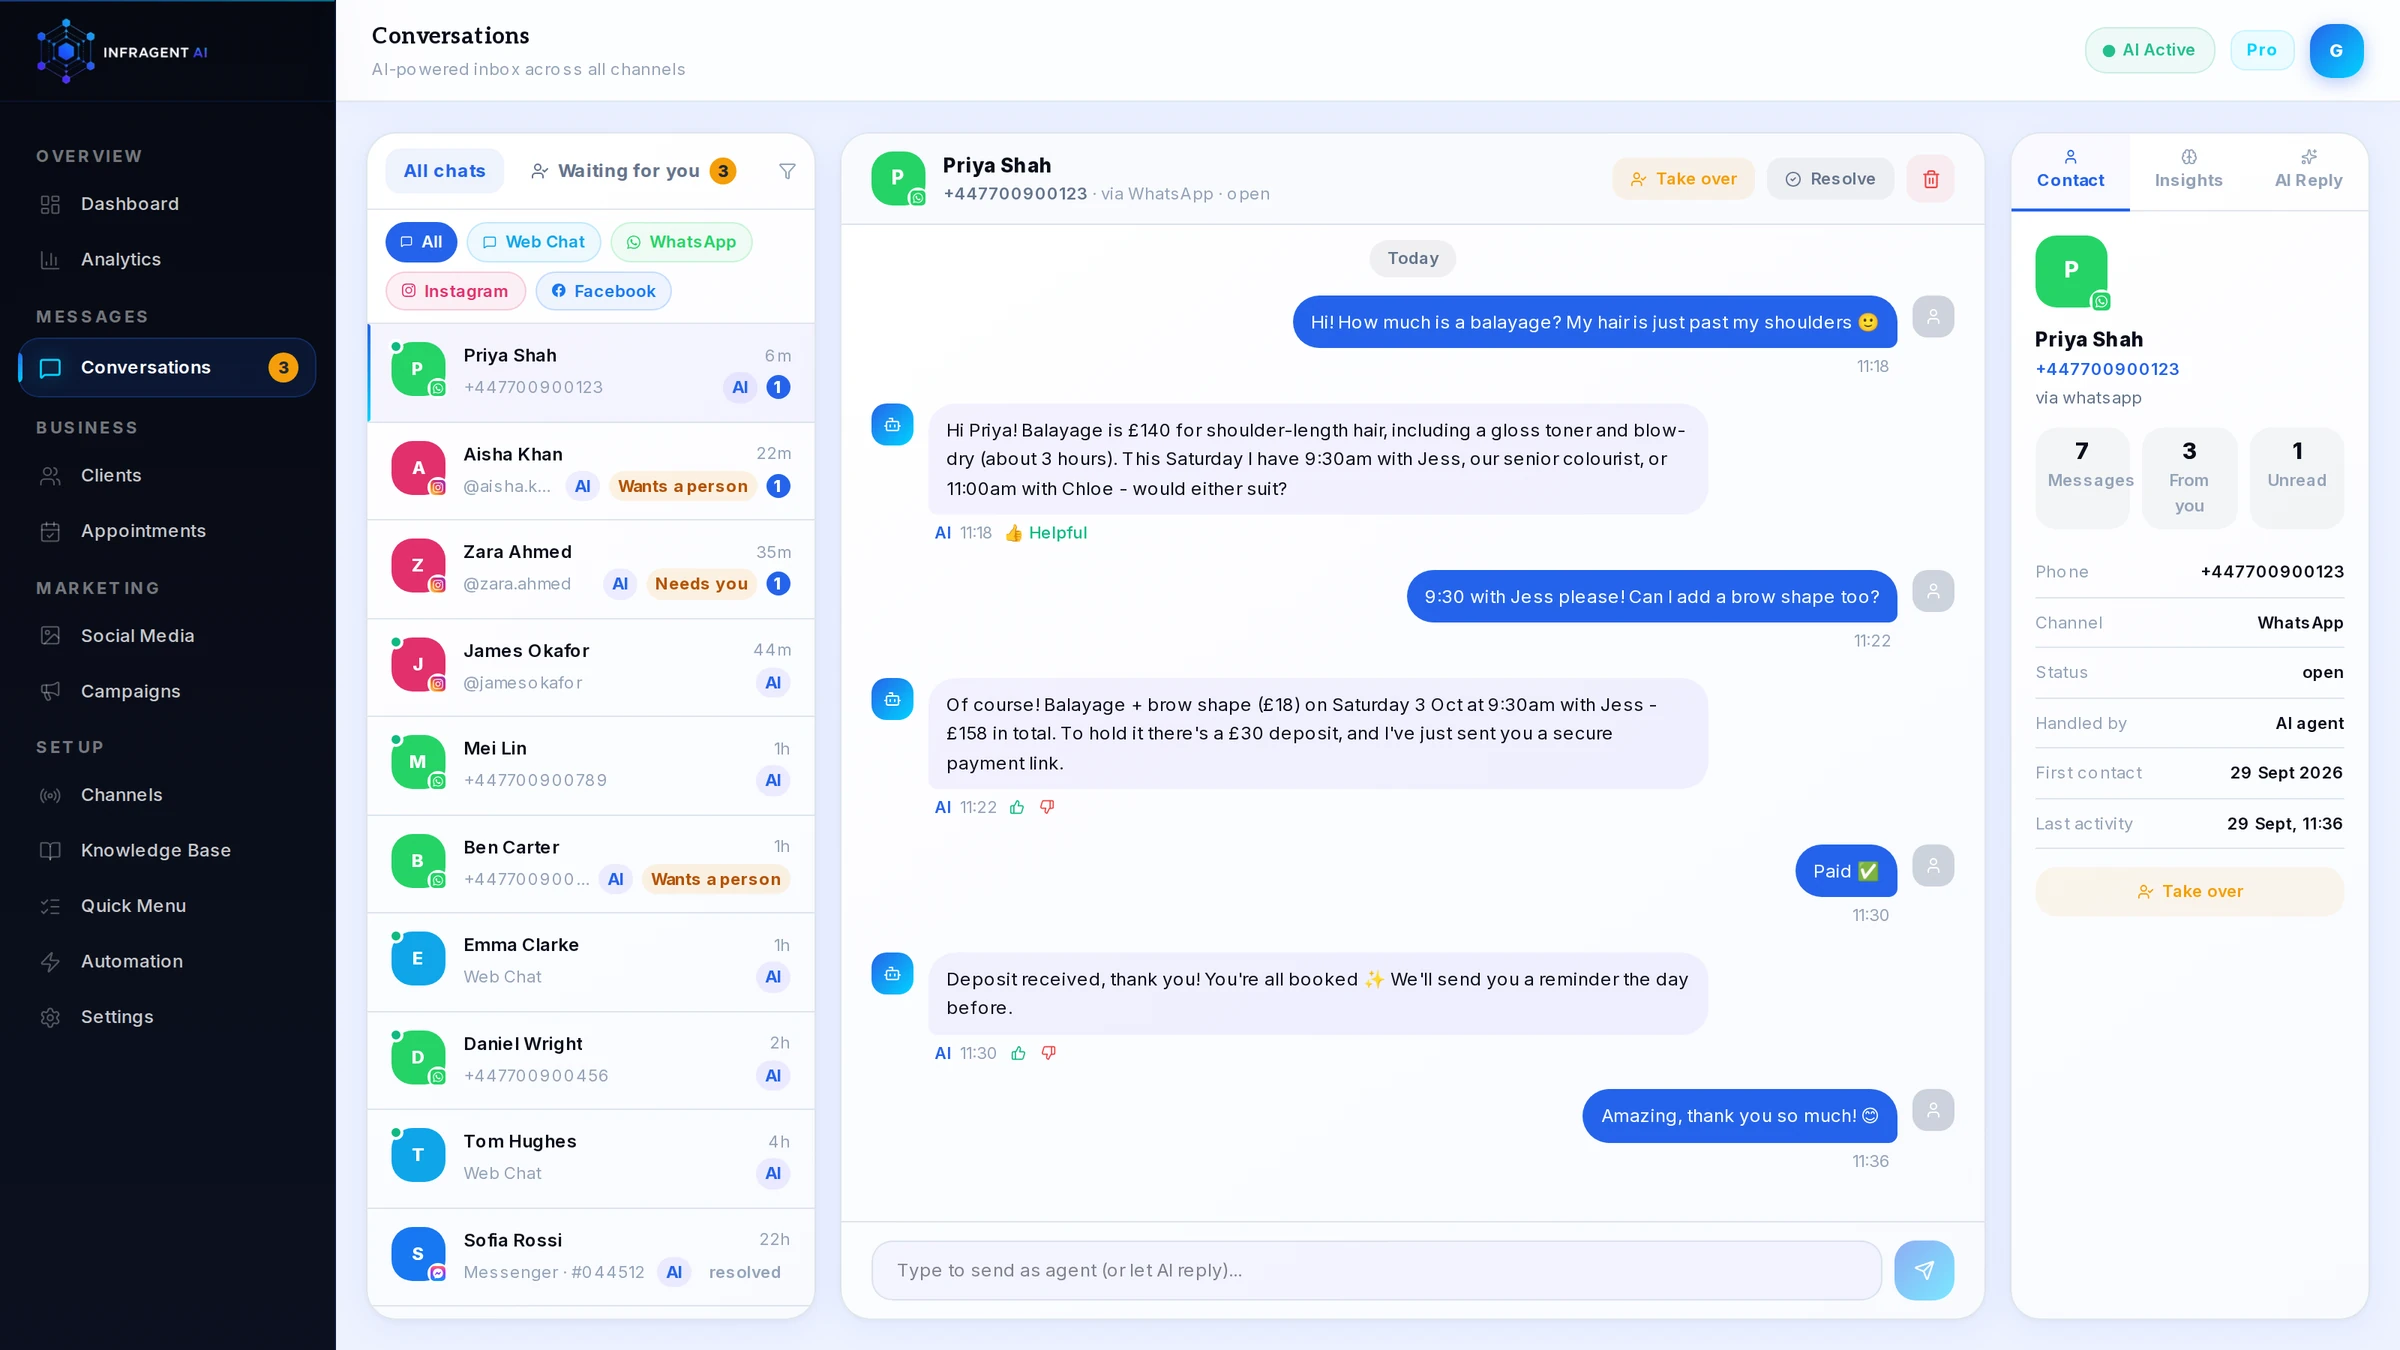Send message with the paper plane icon

click(1924, 1270)
